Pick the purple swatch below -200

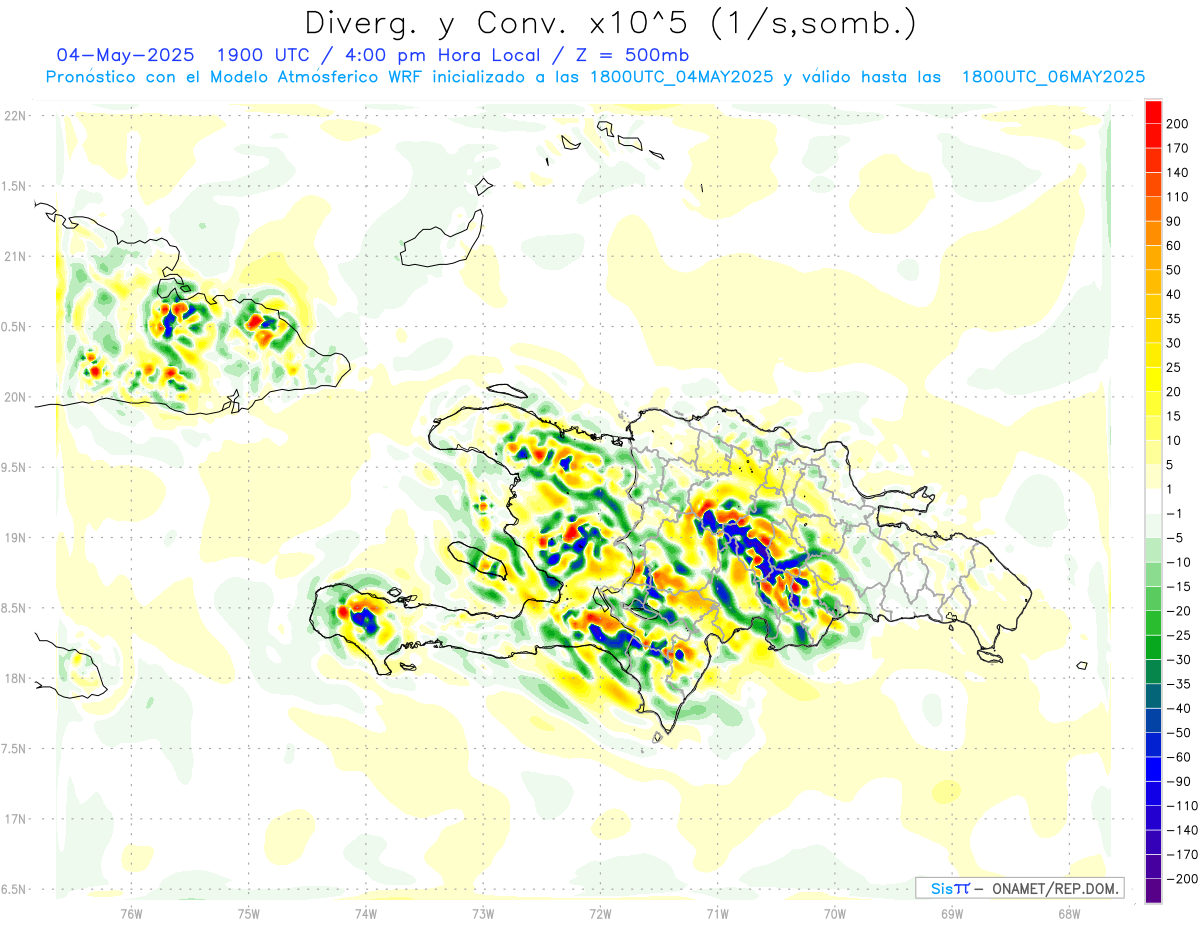(x=1153, y=891)
